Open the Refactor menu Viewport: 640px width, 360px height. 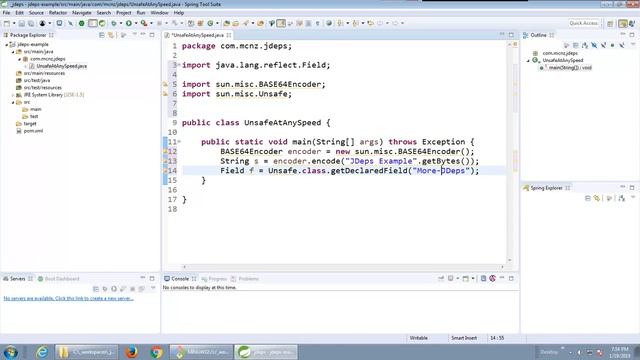[x=58, y=13]
